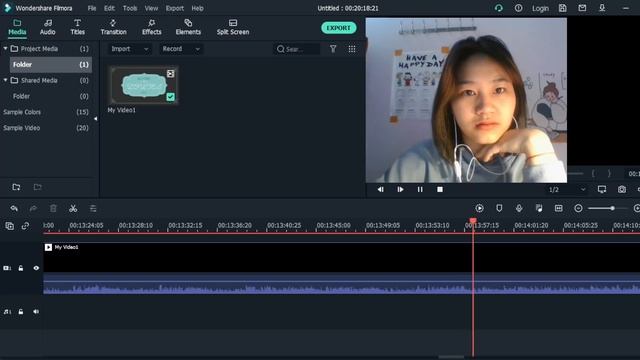
Task: Open the Audio tab
Action: click(x=48, y=27)
